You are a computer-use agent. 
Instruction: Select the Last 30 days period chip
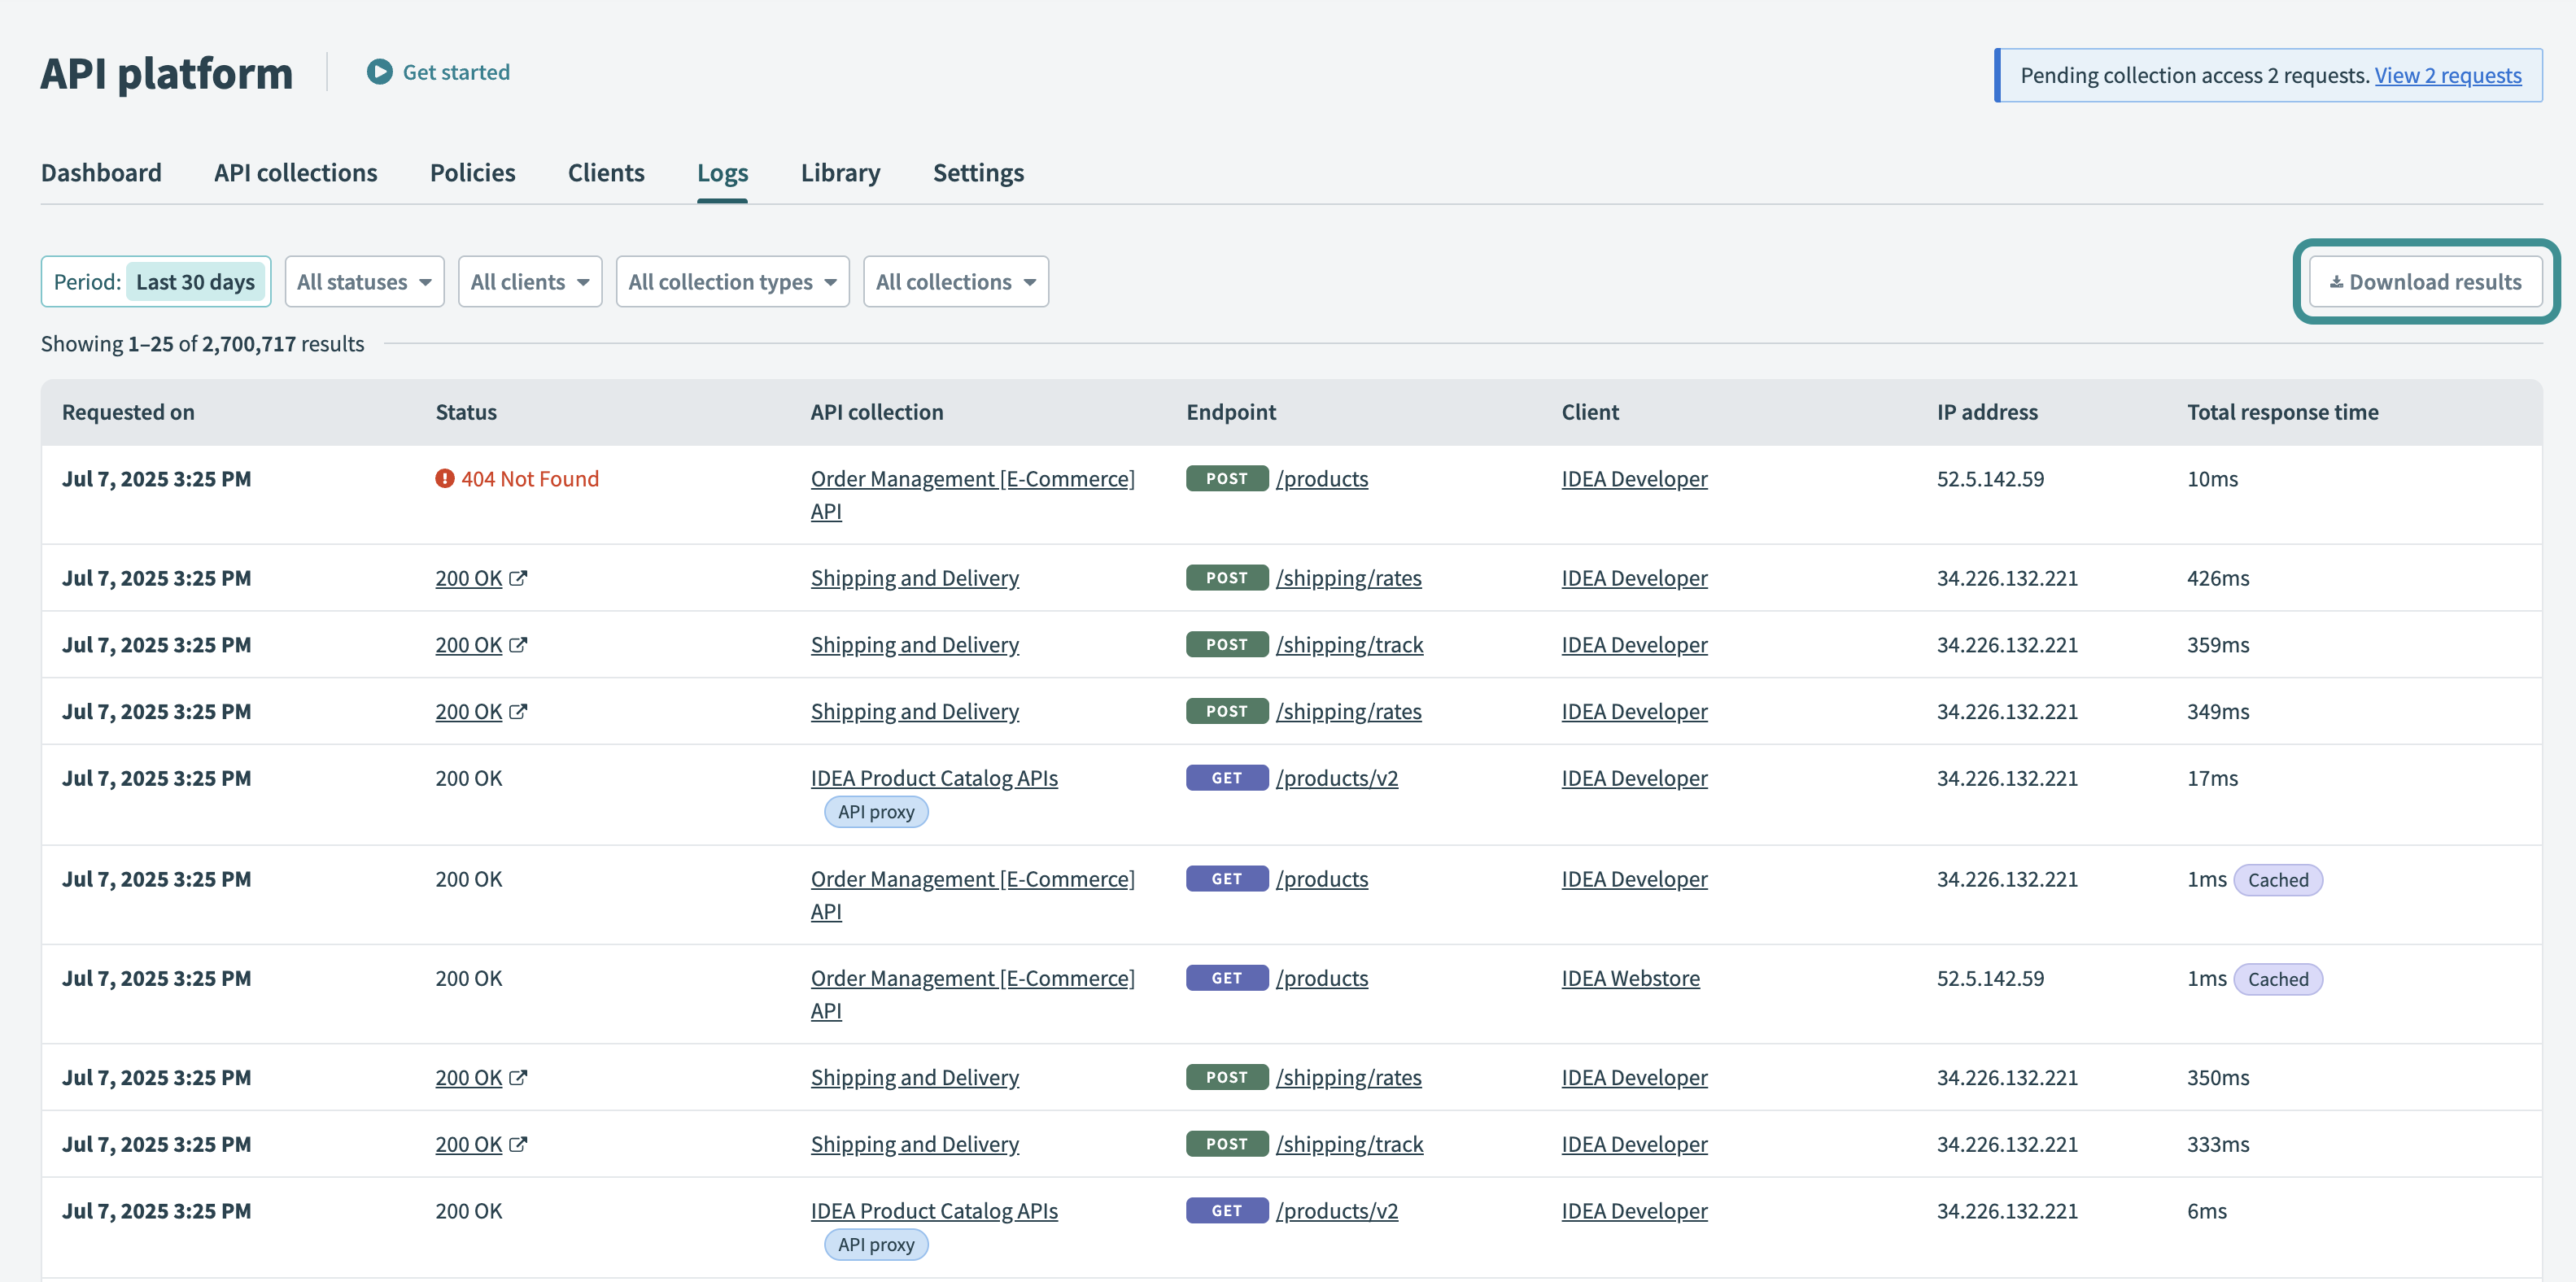pos(196,281)
